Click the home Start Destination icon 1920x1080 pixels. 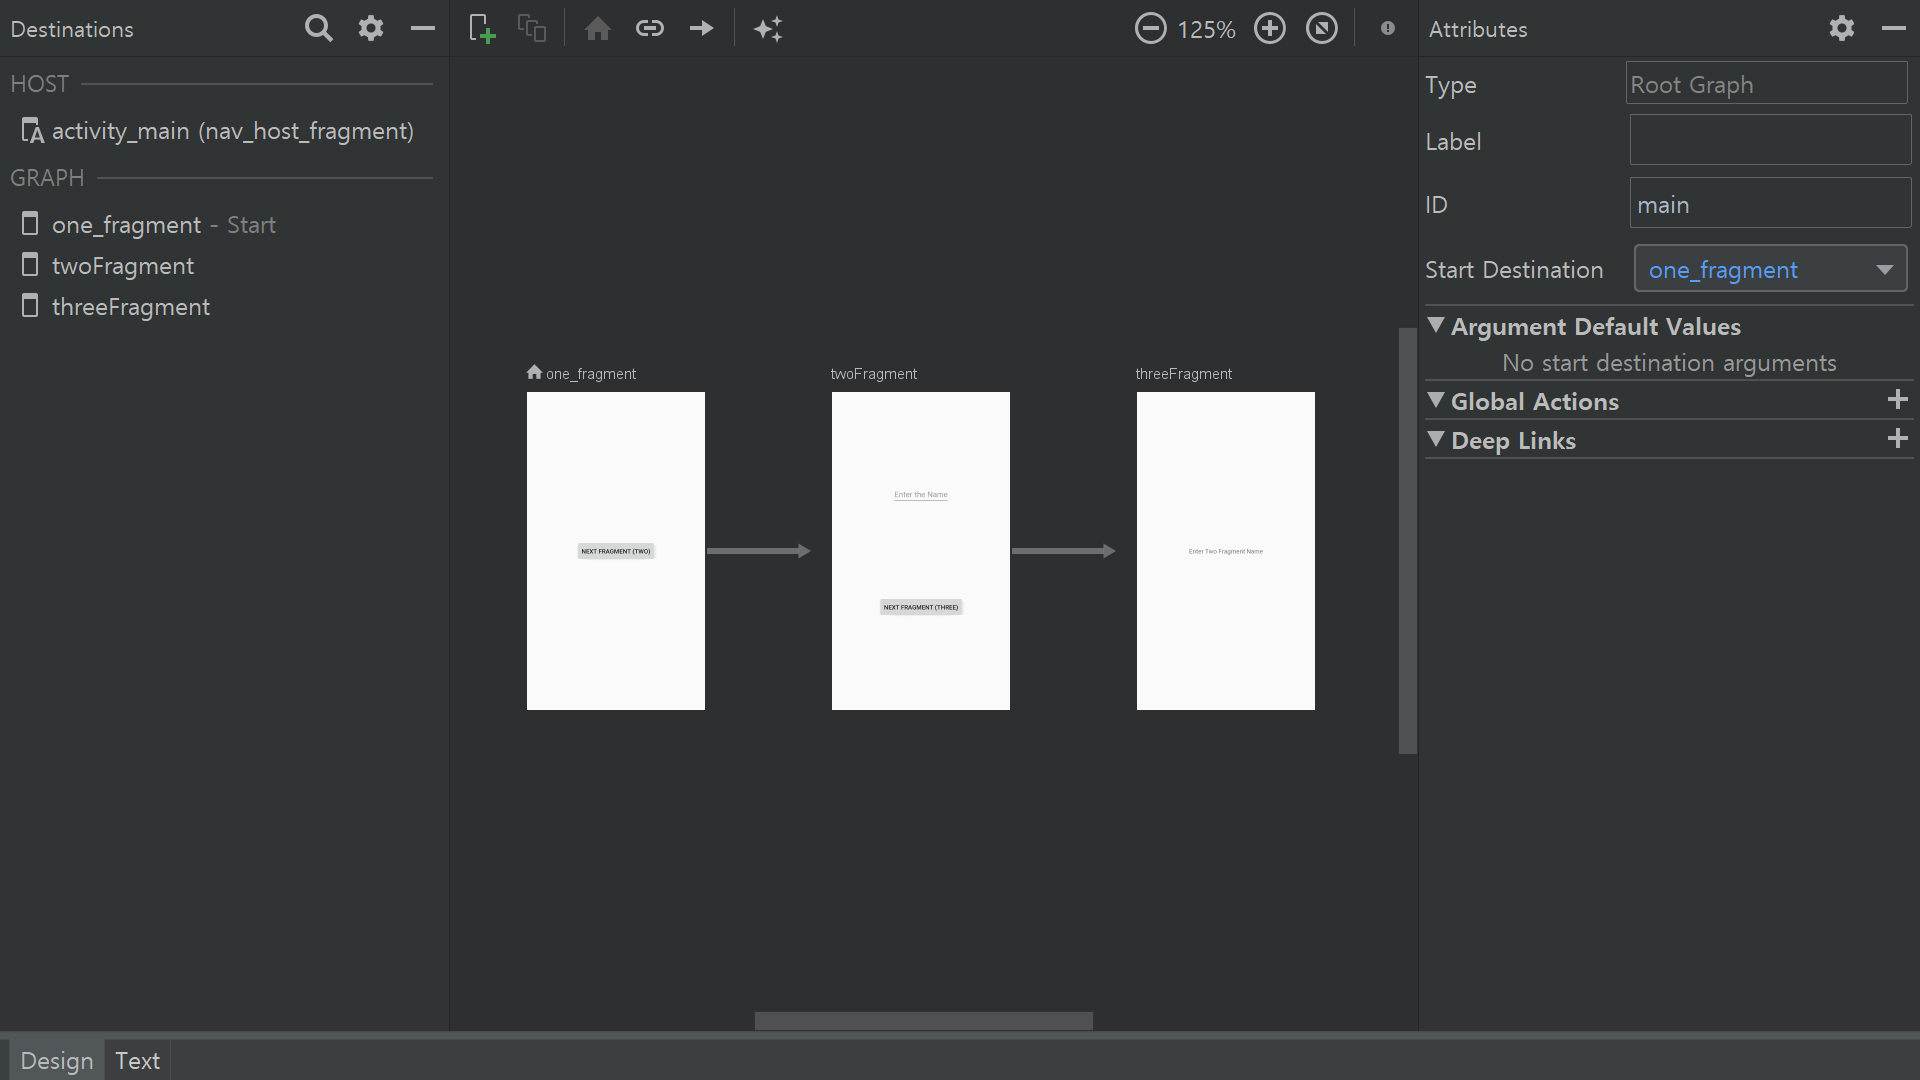point(598,29)
